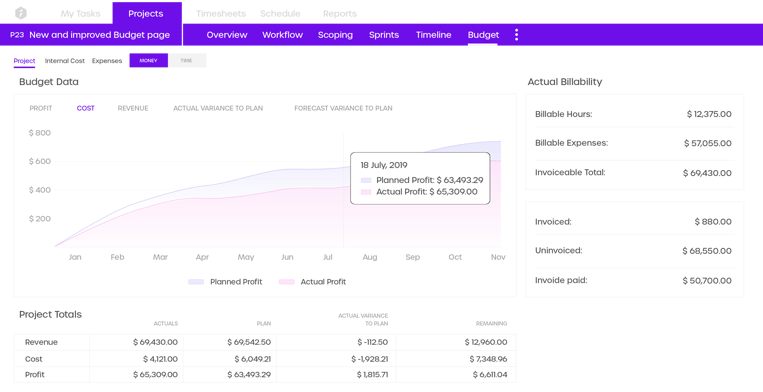This screenshot has width=763, height=392.
Task: Click the Revenue row label in Project Totals
Action: [41, 342]
